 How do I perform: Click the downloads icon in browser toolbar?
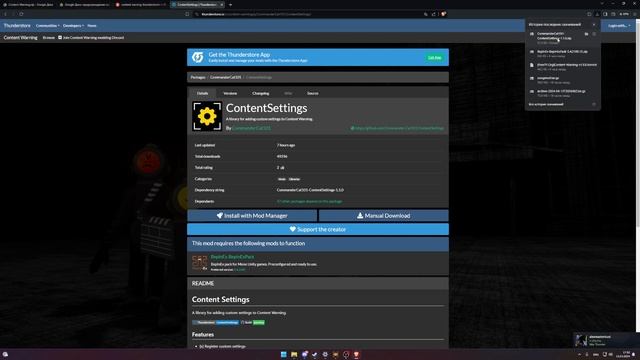[597, 14]
